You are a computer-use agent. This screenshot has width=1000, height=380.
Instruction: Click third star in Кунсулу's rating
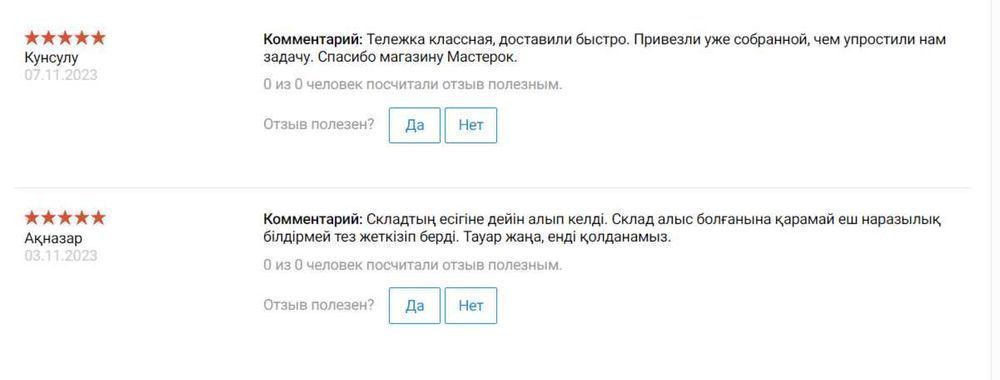[x=65, y=38]
